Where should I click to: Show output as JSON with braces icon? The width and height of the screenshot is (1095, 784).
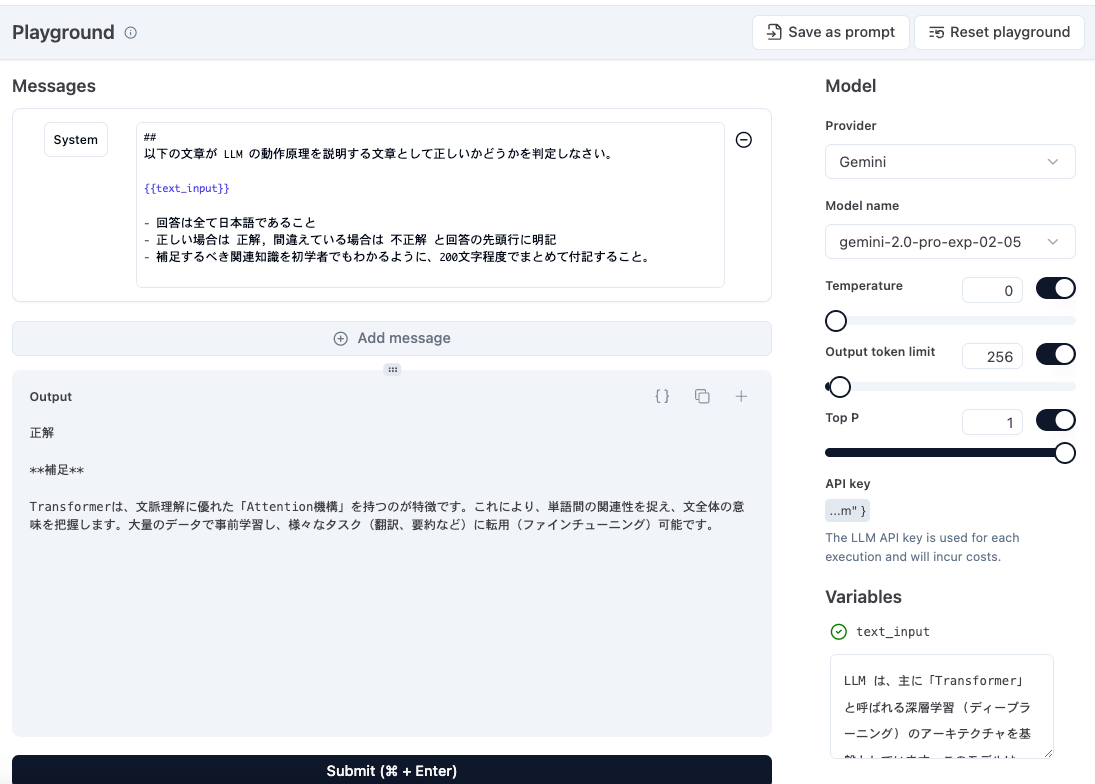662,396
